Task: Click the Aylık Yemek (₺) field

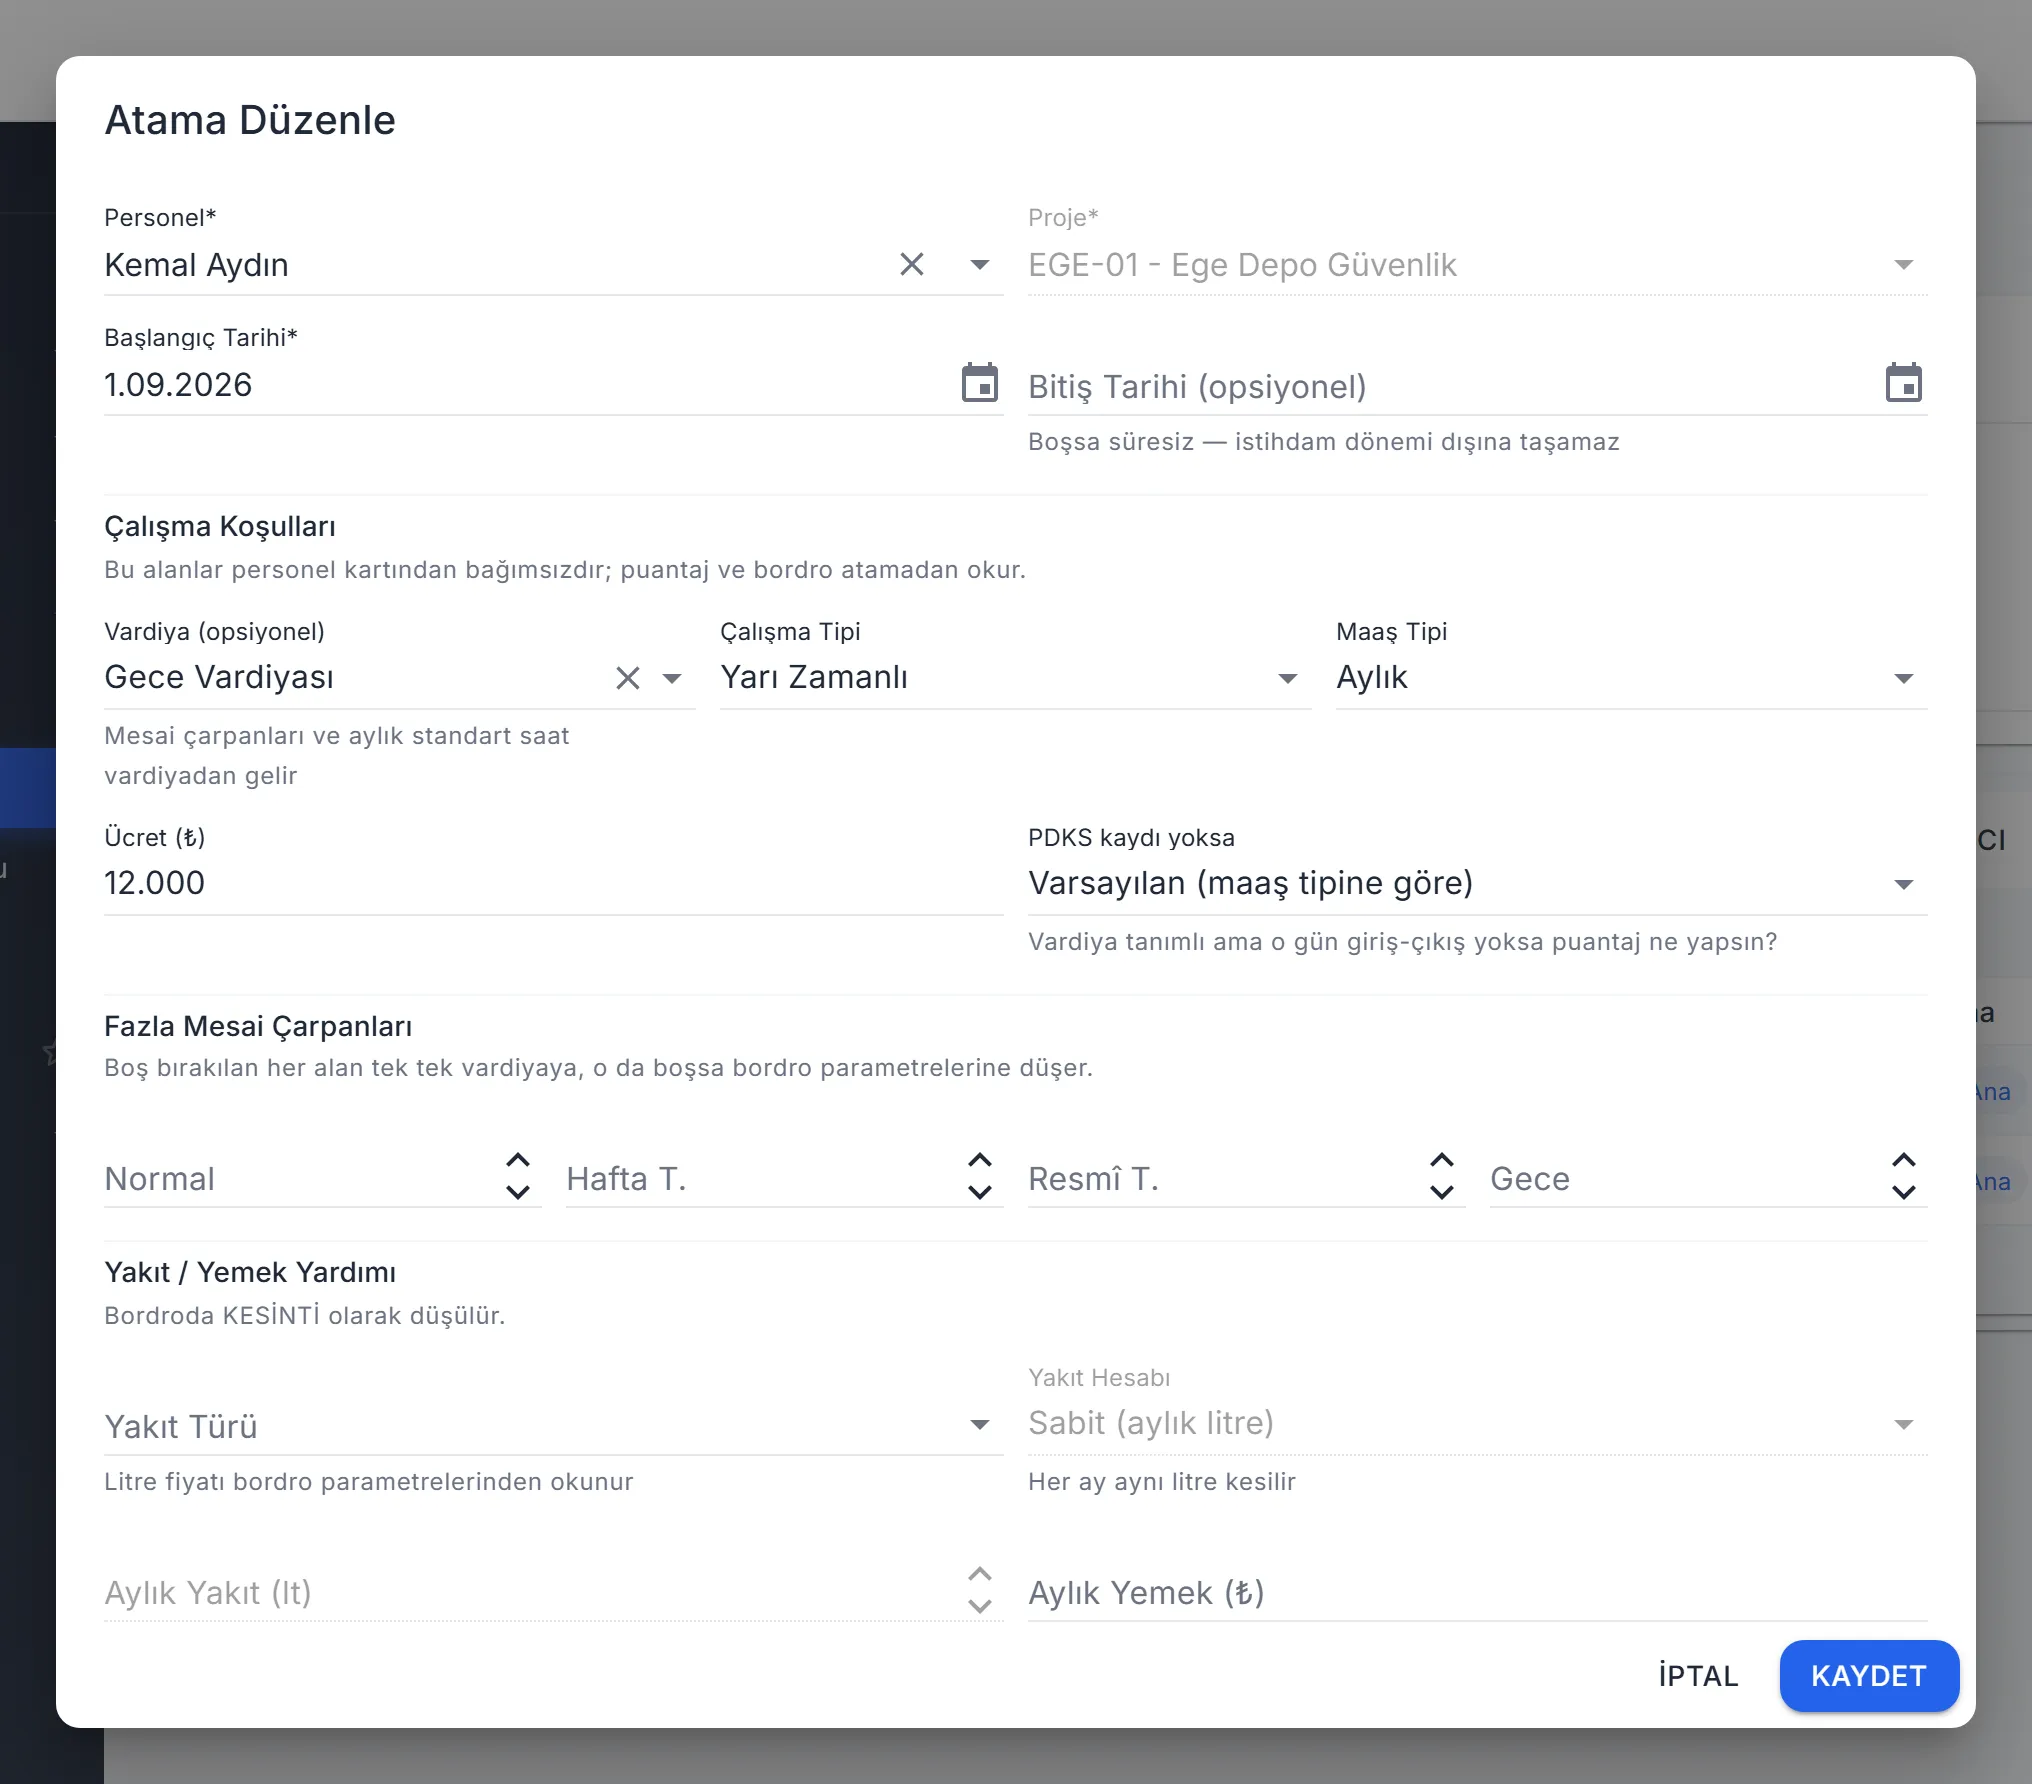Action: [1477, 1592]
